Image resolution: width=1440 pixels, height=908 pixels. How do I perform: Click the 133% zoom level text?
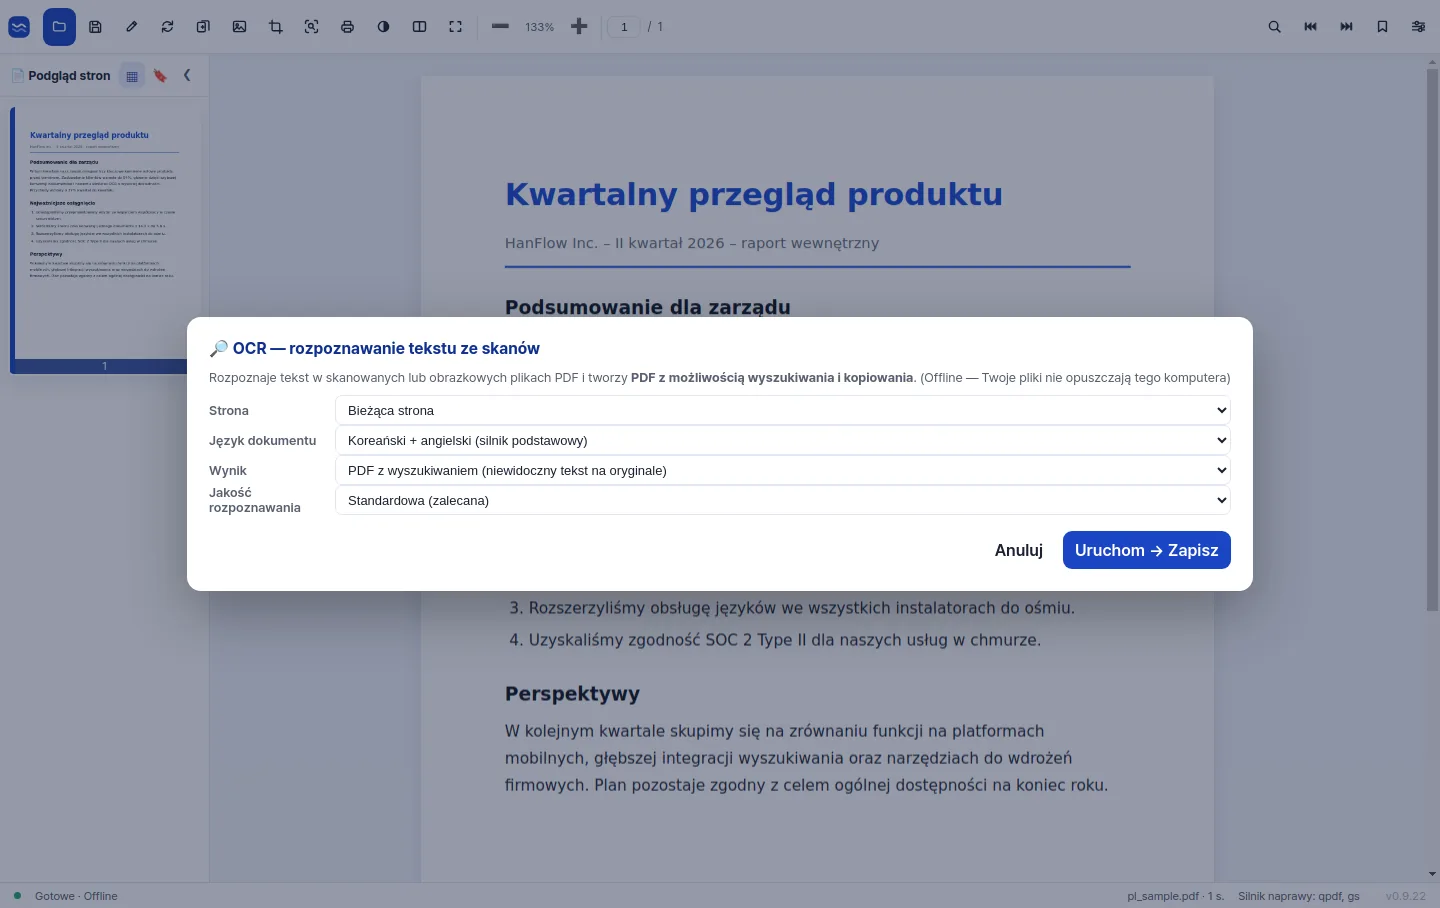(x=540, y=27)
